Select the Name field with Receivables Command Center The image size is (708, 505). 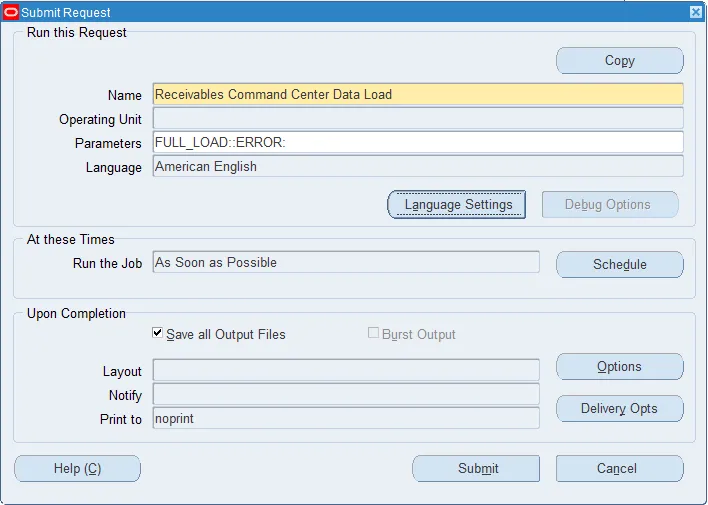418,94
